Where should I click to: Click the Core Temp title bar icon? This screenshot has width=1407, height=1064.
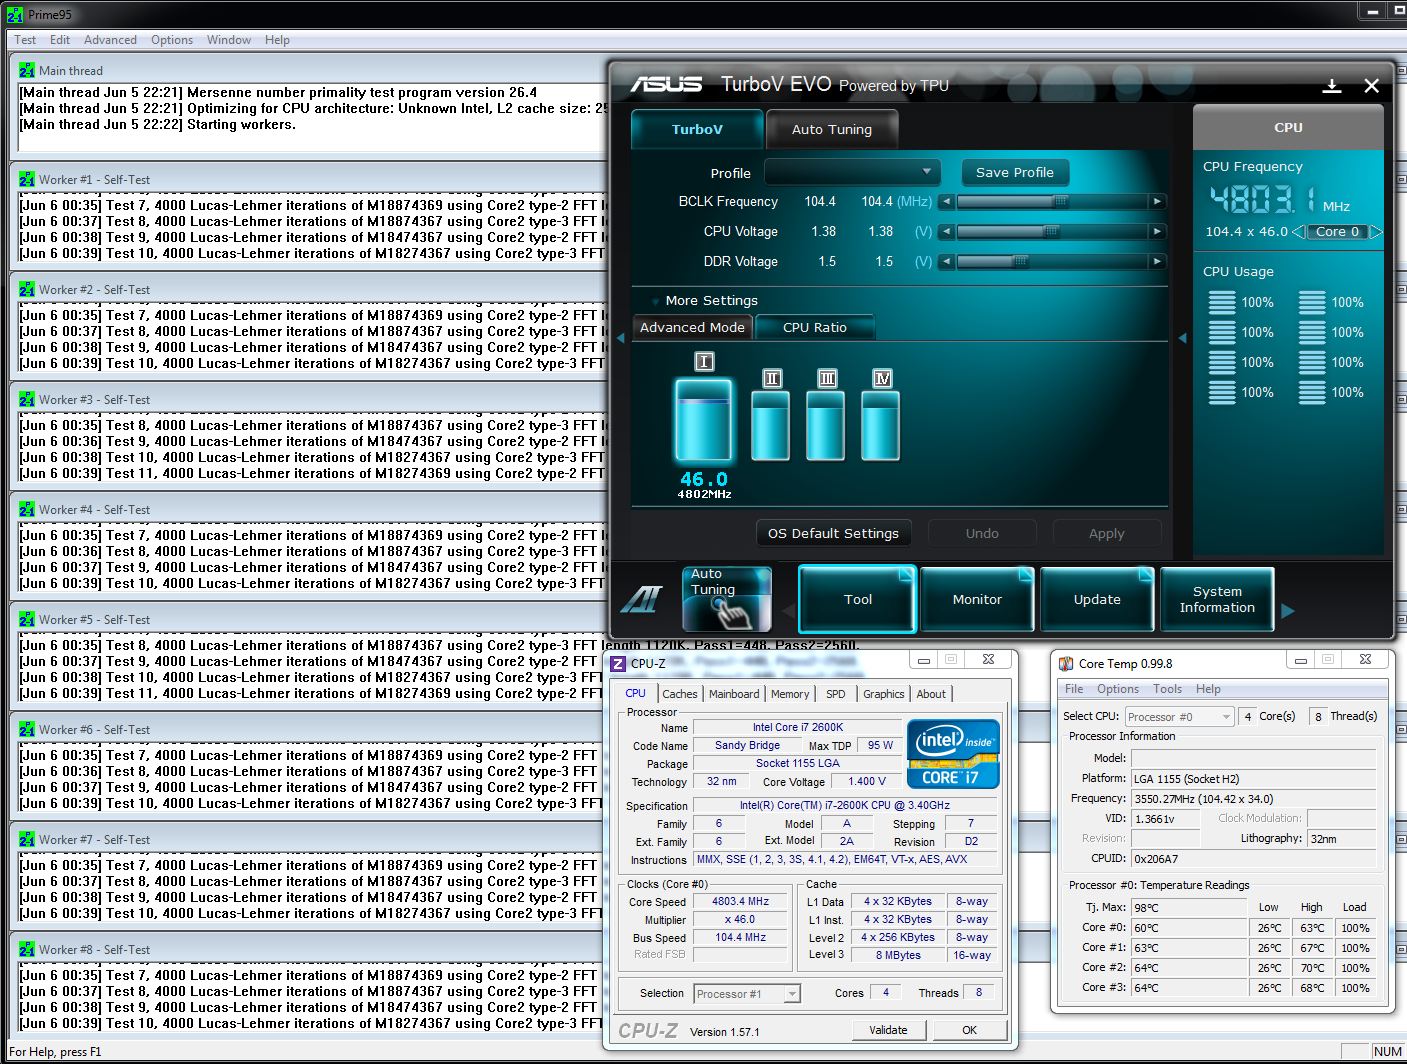coord(1066,663)
